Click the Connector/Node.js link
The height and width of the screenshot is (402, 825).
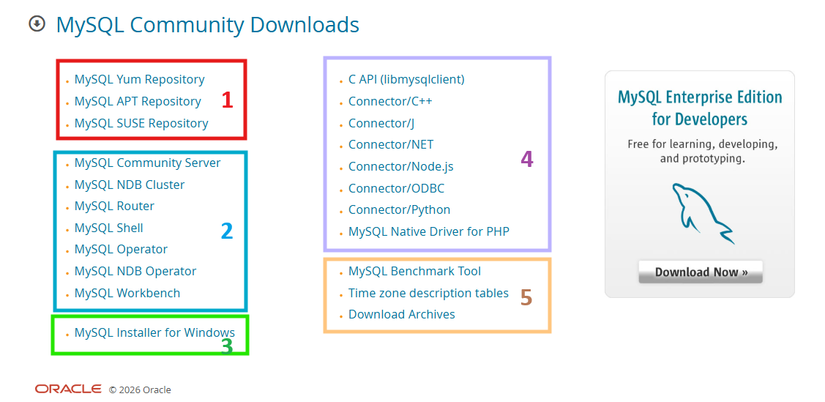click(x=401, y=166)
